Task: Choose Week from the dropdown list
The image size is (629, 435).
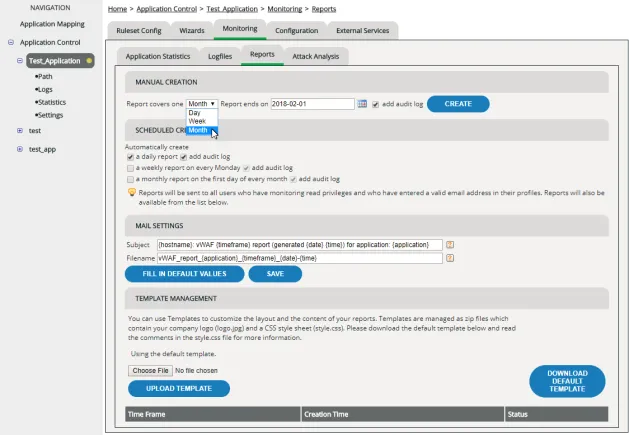Action: [202, 121]
